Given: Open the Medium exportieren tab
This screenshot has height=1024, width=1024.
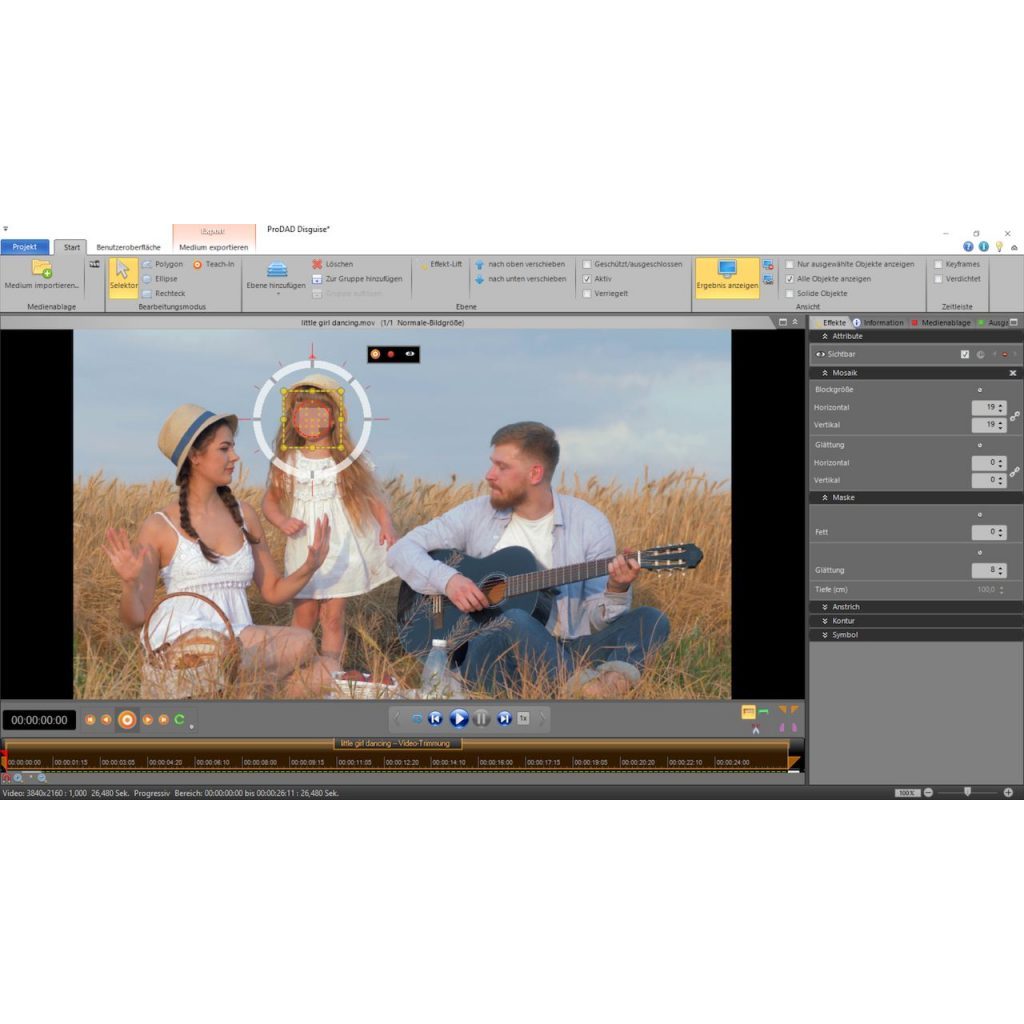Looking at the screenshot, I should [214, 248].
